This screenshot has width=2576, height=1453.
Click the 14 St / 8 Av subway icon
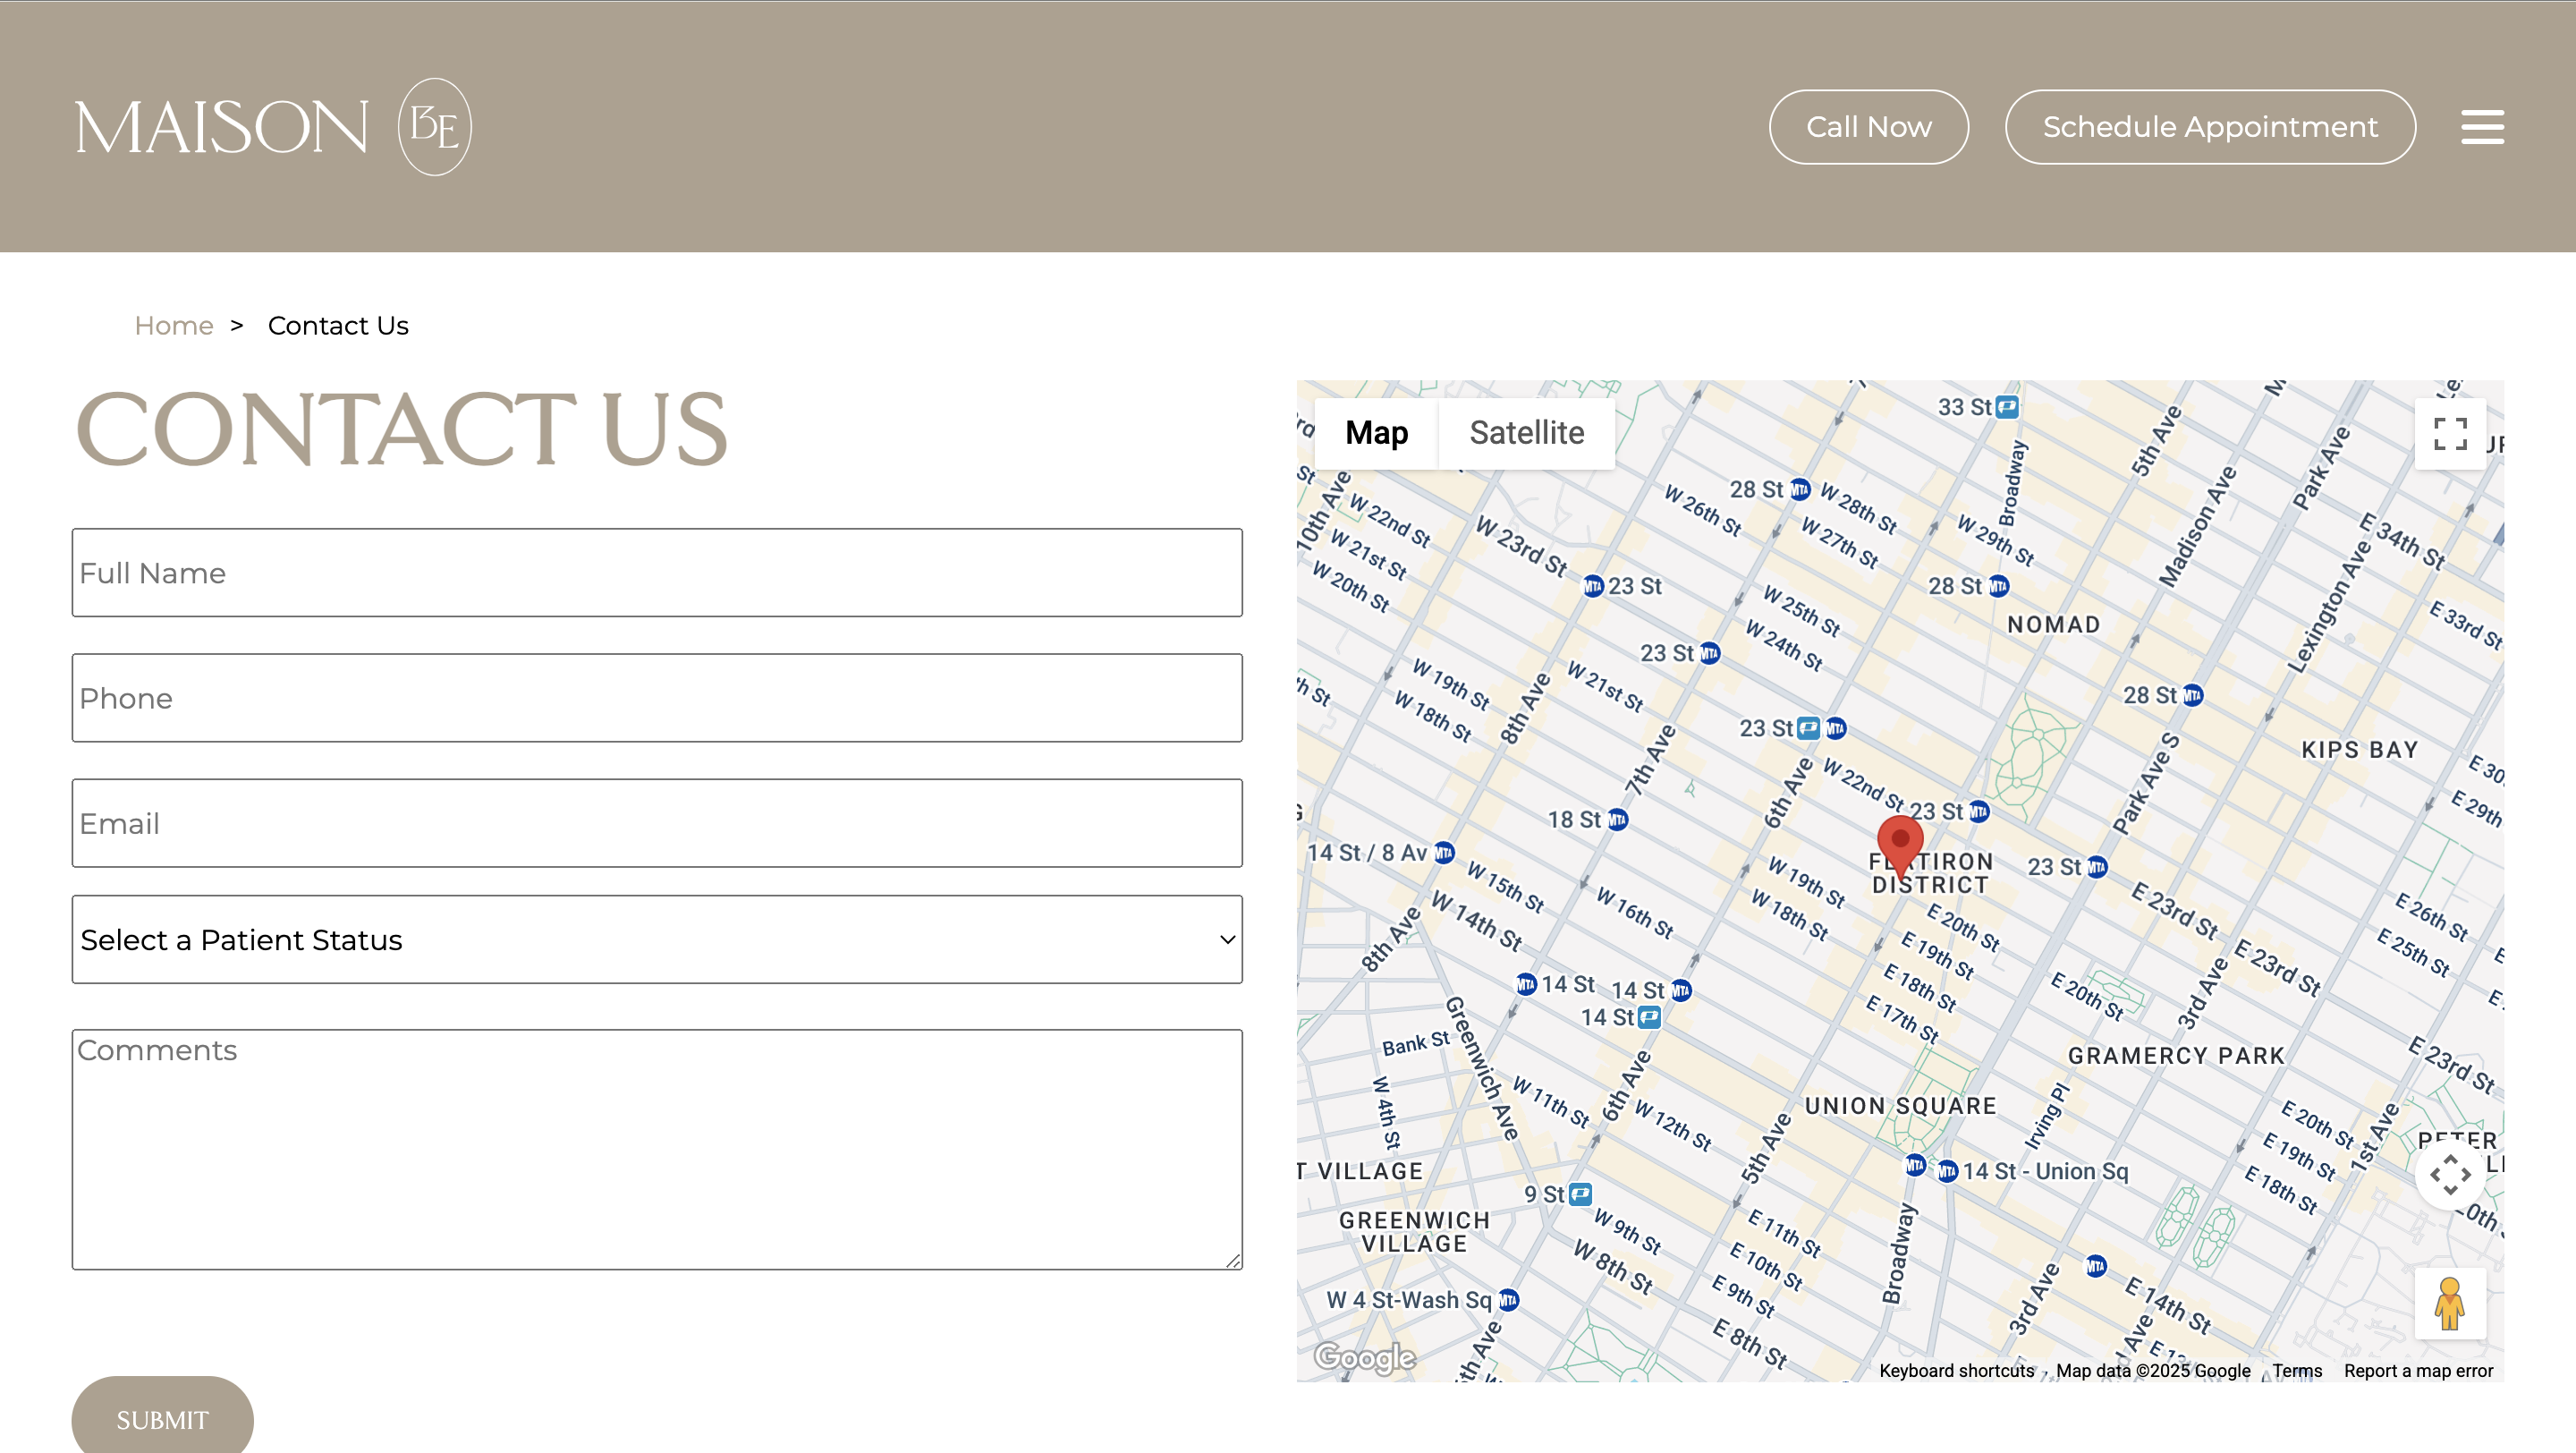1444,853
